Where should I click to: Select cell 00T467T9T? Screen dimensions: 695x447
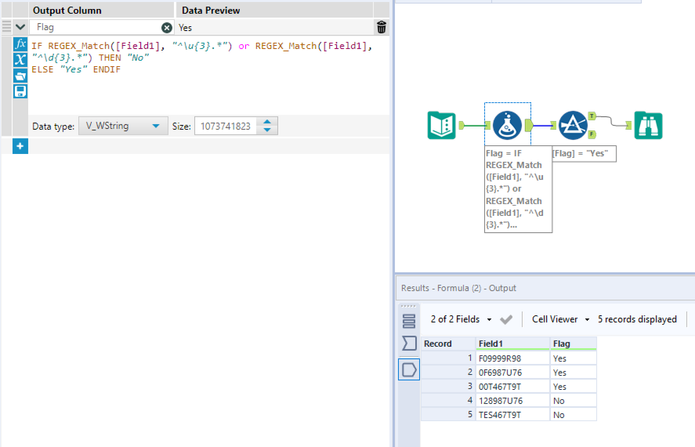512,387
